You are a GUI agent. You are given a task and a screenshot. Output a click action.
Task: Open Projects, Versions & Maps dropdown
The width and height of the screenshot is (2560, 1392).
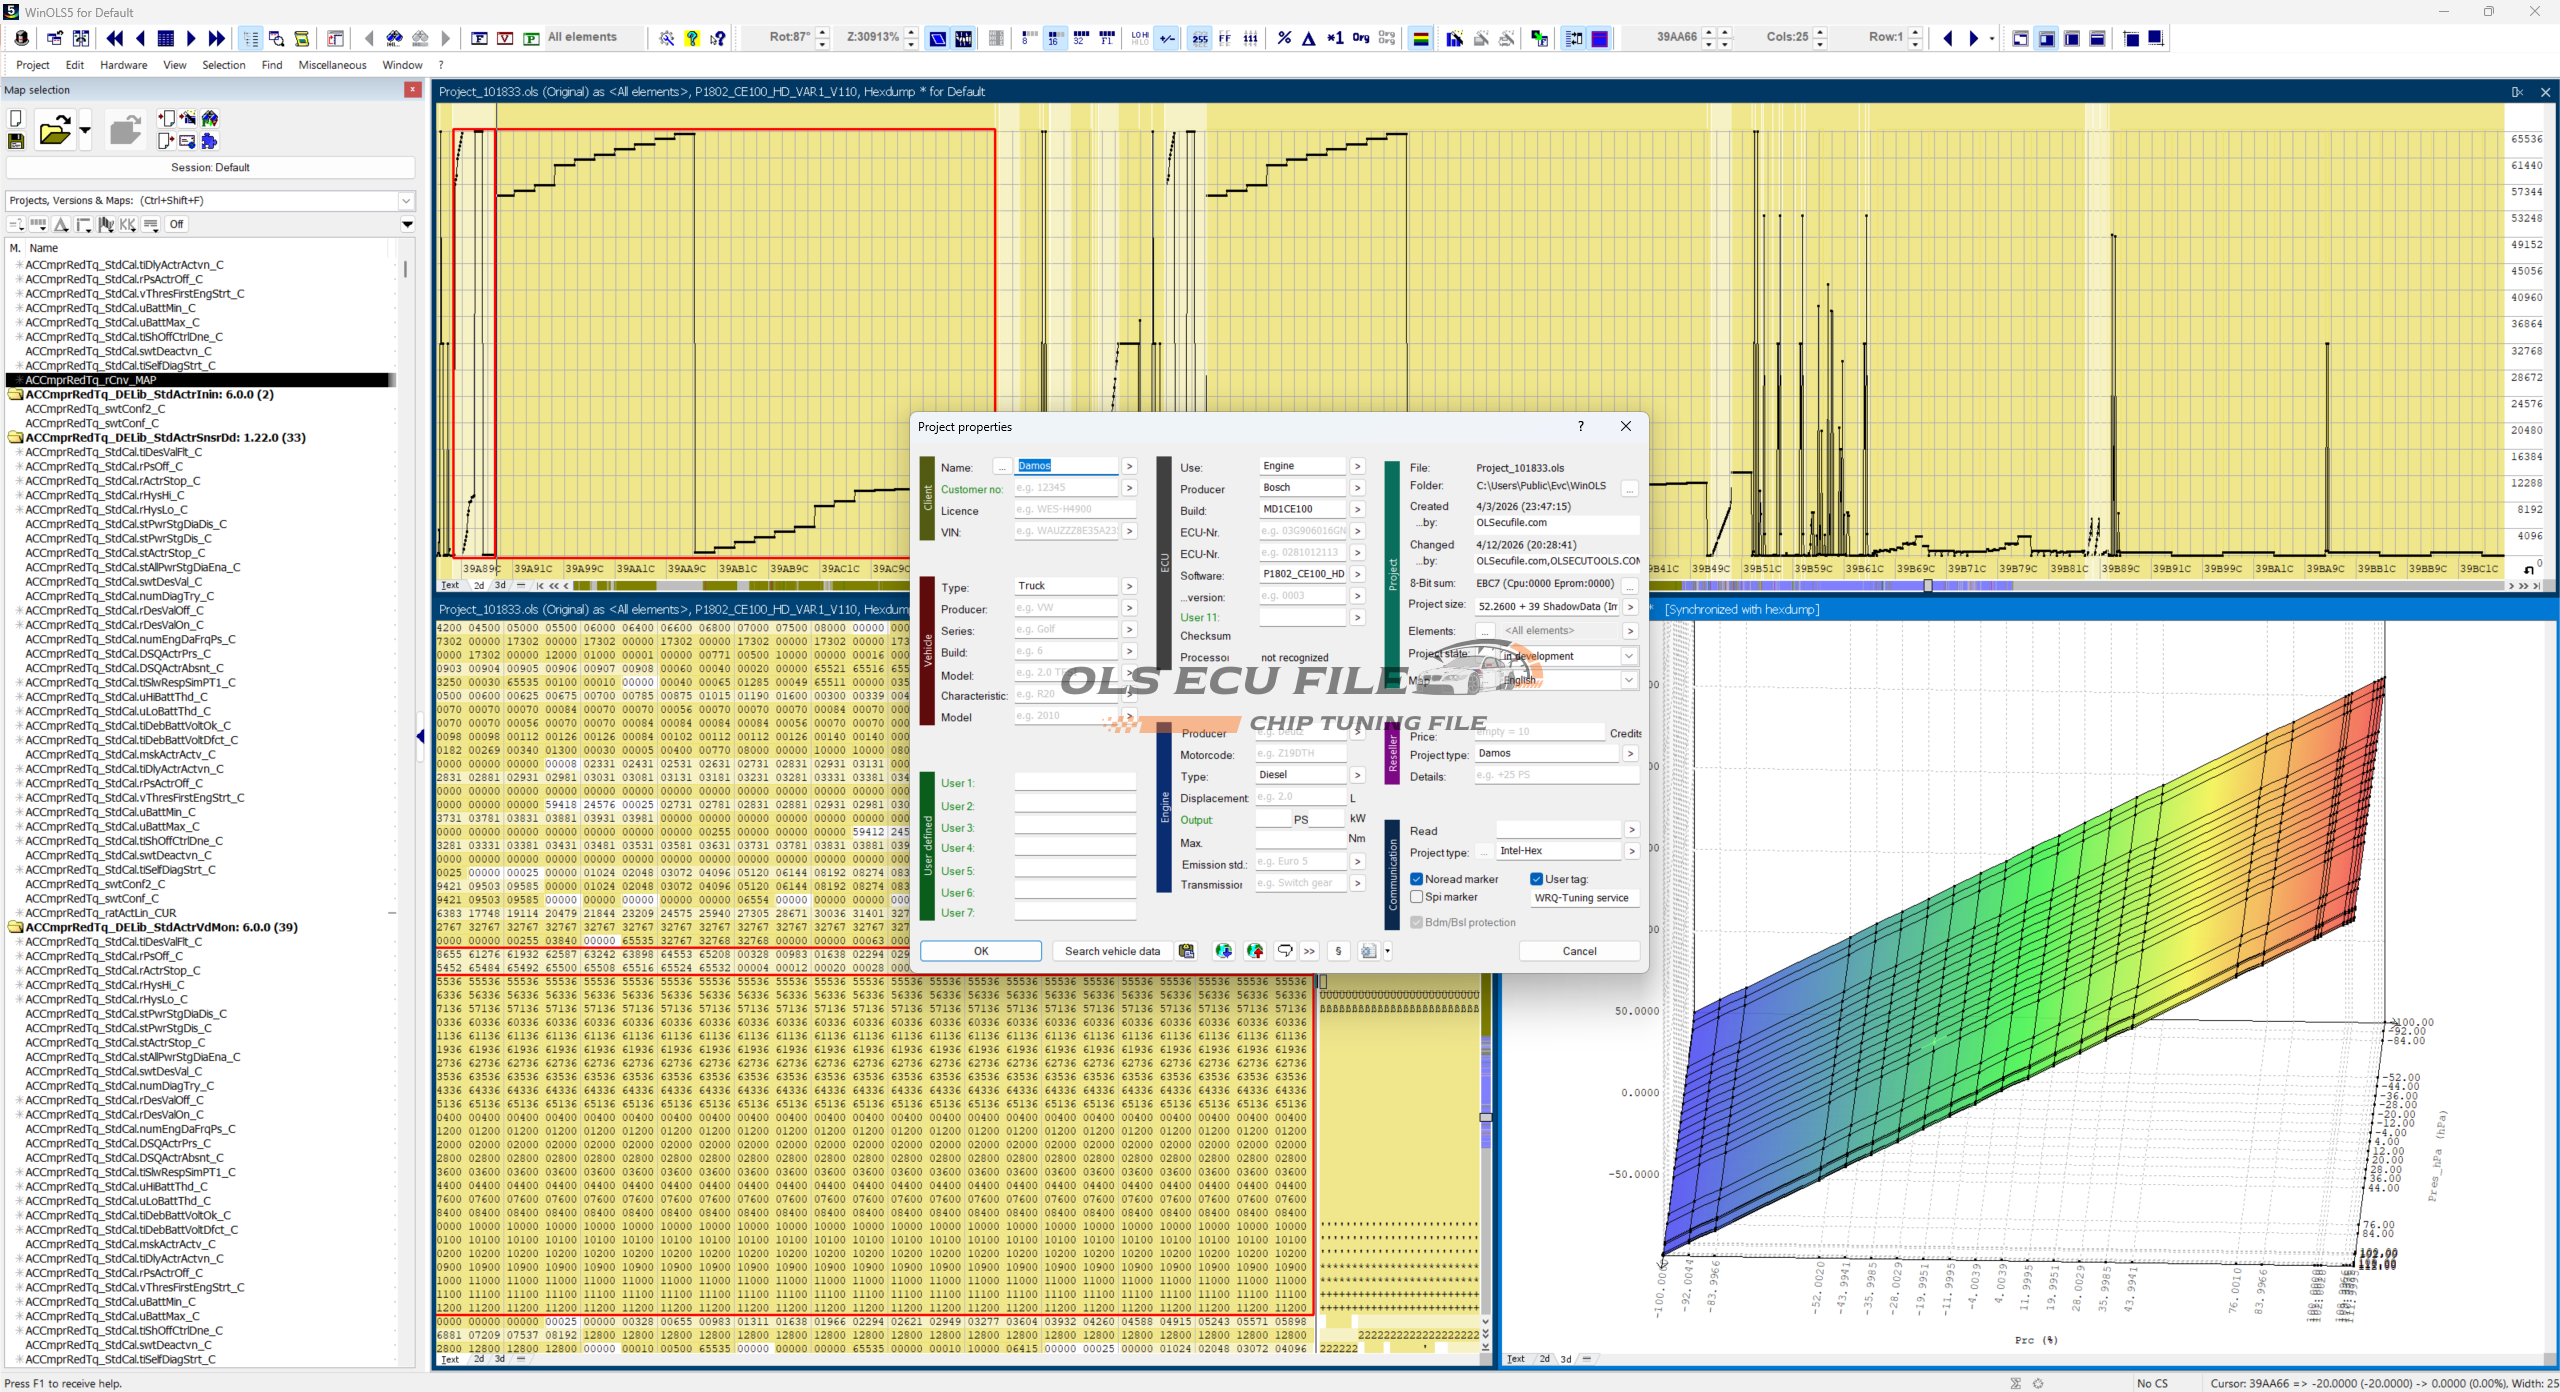point(406,200)
